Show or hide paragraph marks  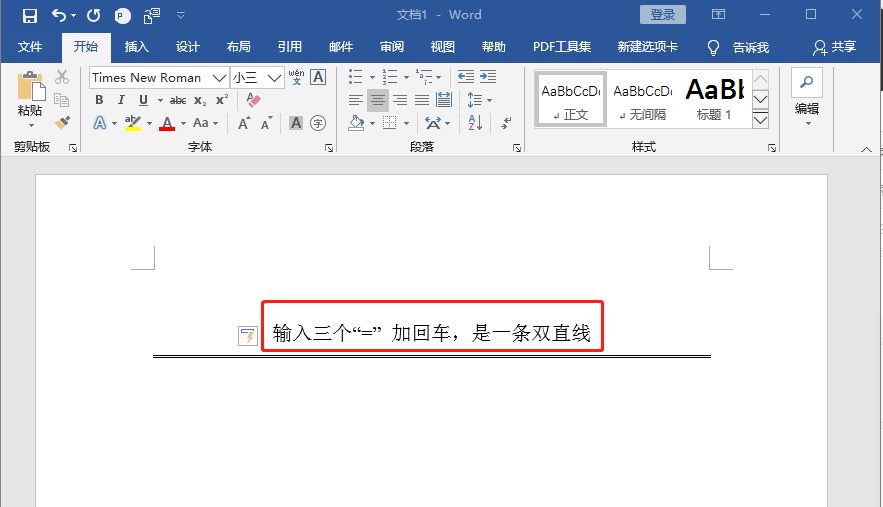(506, 123)
